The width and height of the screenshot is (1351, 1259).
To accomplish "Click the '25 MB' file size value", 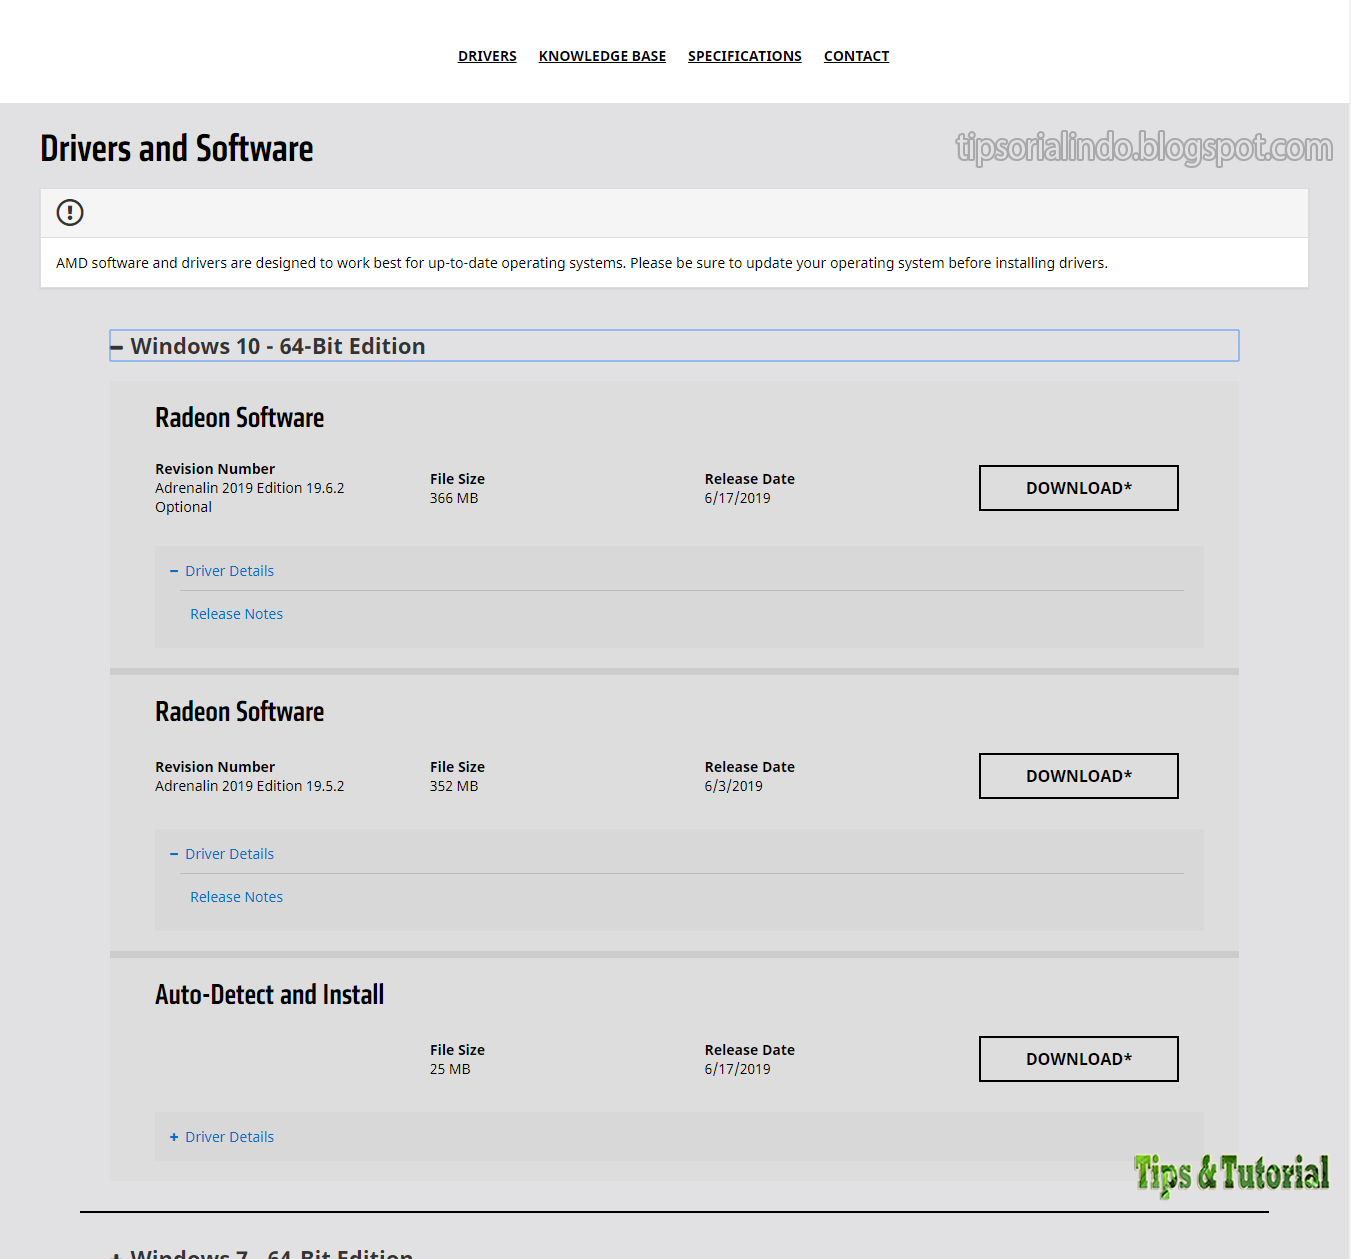I will tap(450, 1069).
